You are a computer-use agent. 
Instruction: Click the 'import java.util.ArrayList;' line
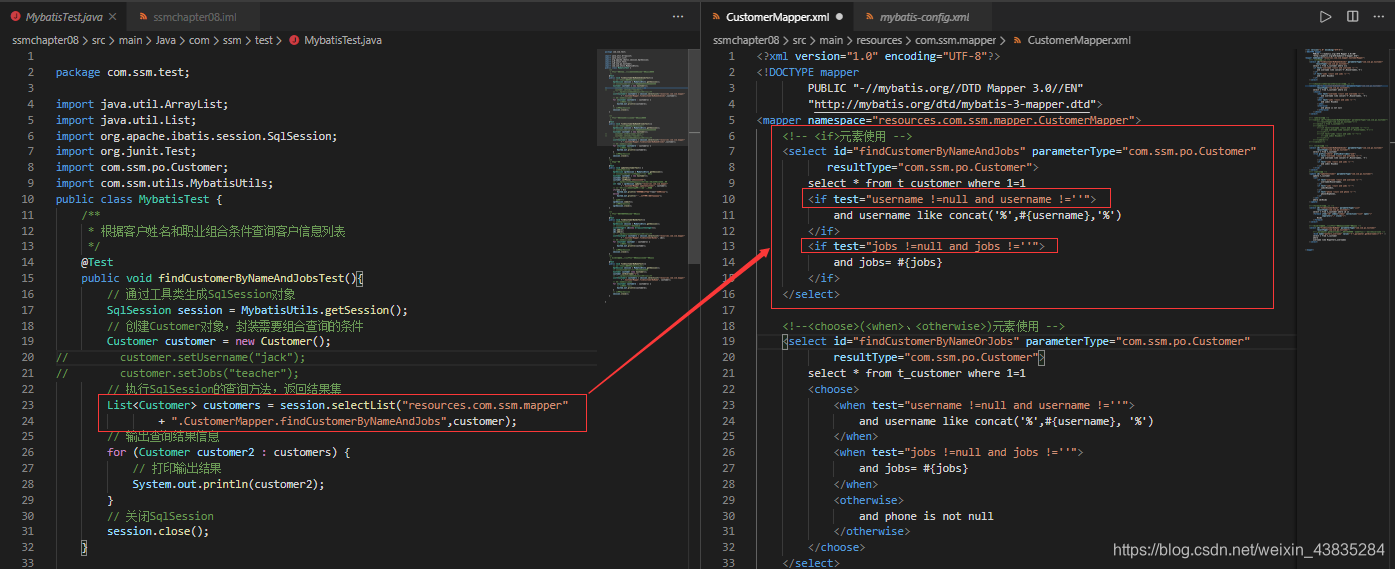142,104
